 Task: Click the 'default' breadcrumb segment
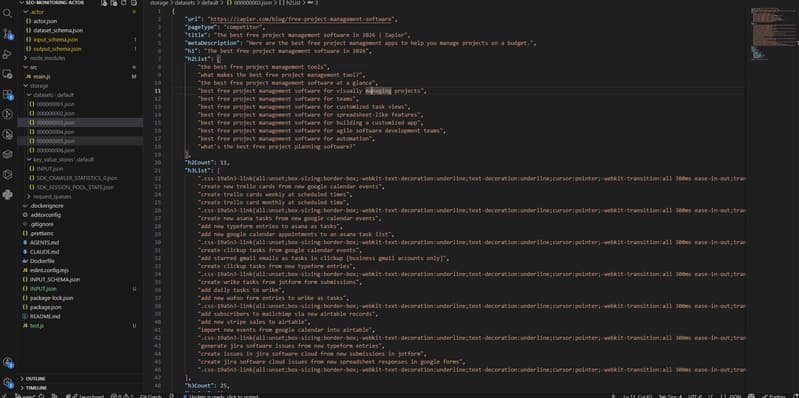(x=211, y=3)
